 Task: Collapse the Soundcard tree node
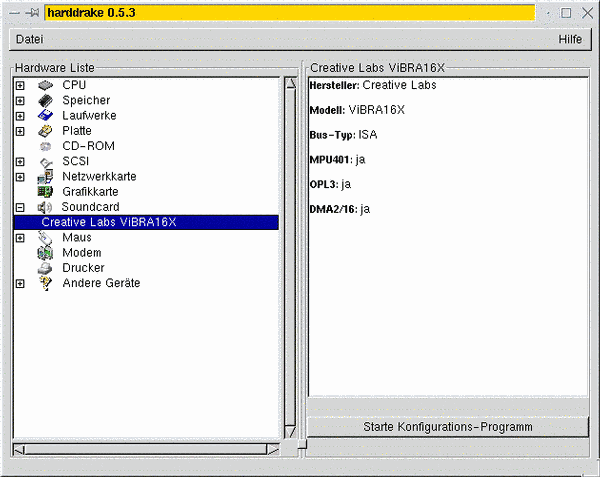tap(20, 207)
